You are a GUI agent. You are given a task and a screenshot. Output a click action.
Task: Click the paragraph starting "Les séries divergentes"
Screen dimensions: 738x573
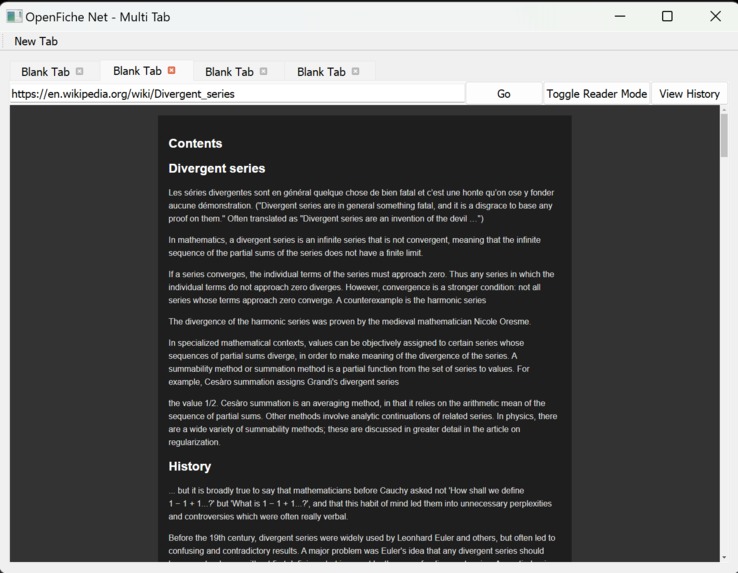pos(361,205)
